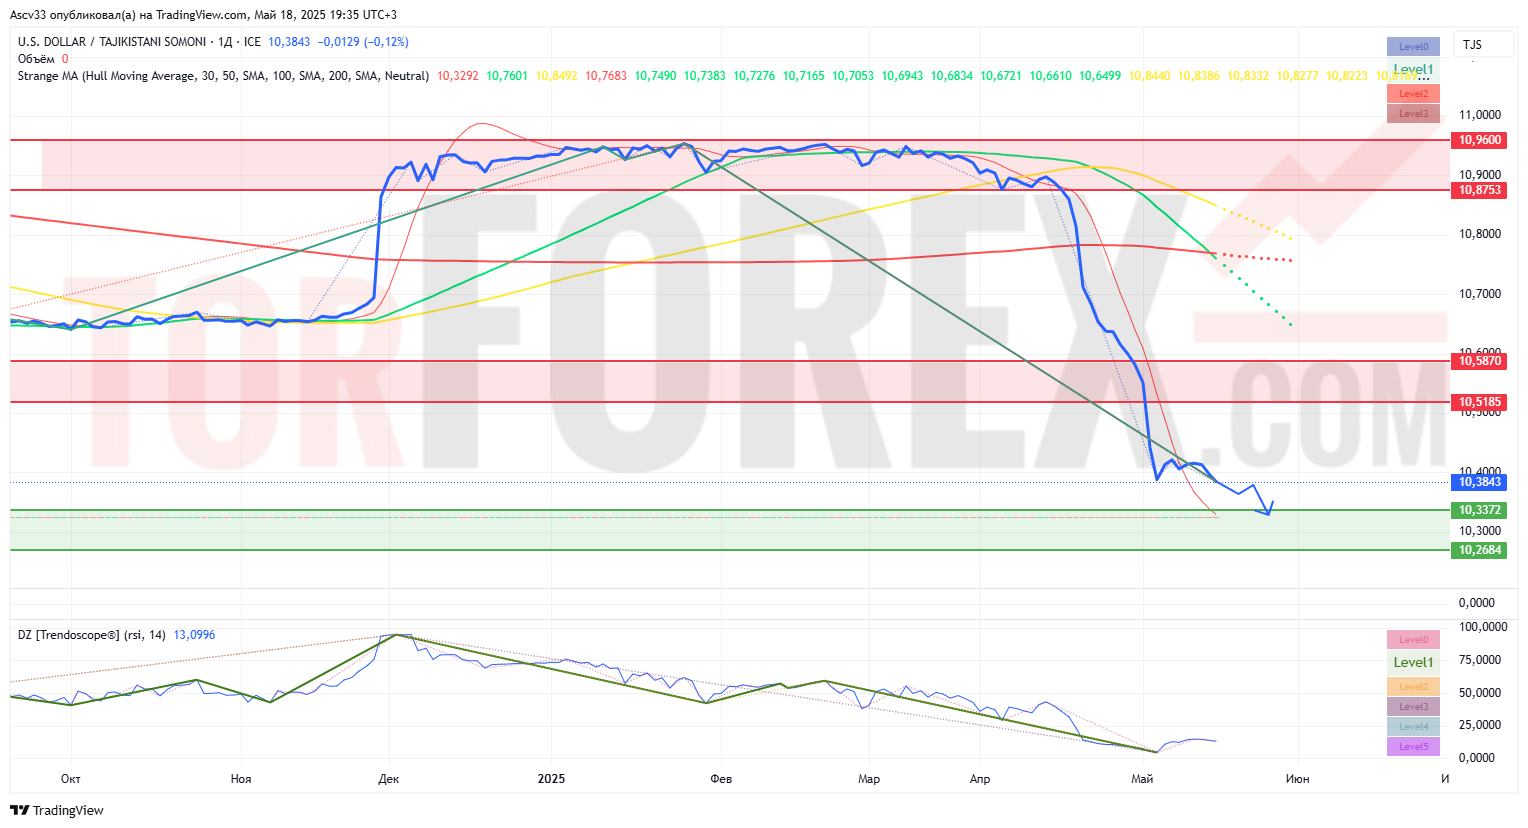
Task: Click the Объём volume indicator label
Action: [x=36, y=59]
